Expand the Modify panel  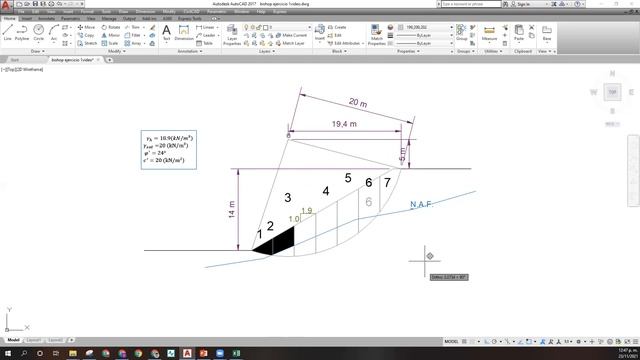(x=117, y=51)
